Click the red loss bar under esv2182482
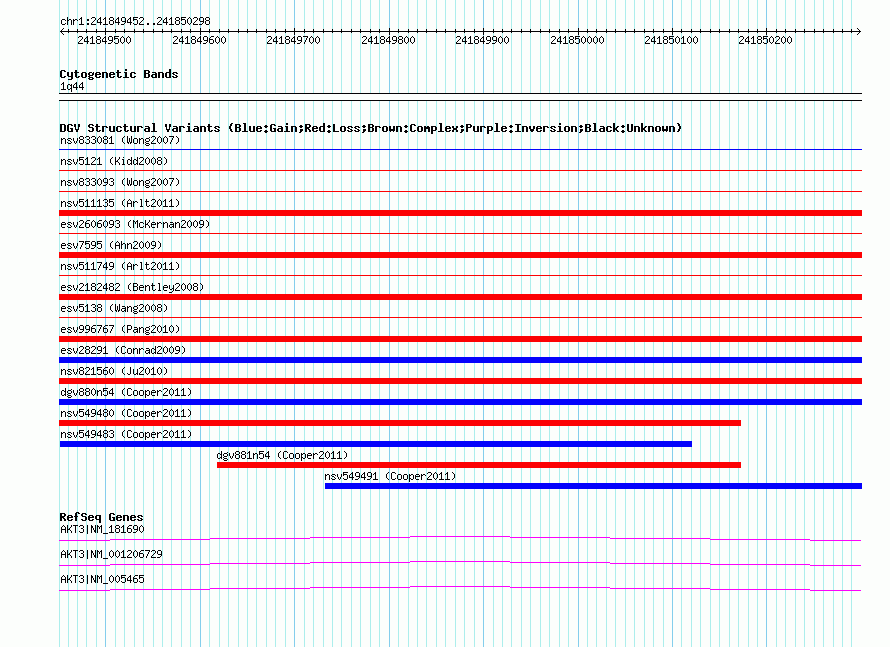 click(460, 297)
